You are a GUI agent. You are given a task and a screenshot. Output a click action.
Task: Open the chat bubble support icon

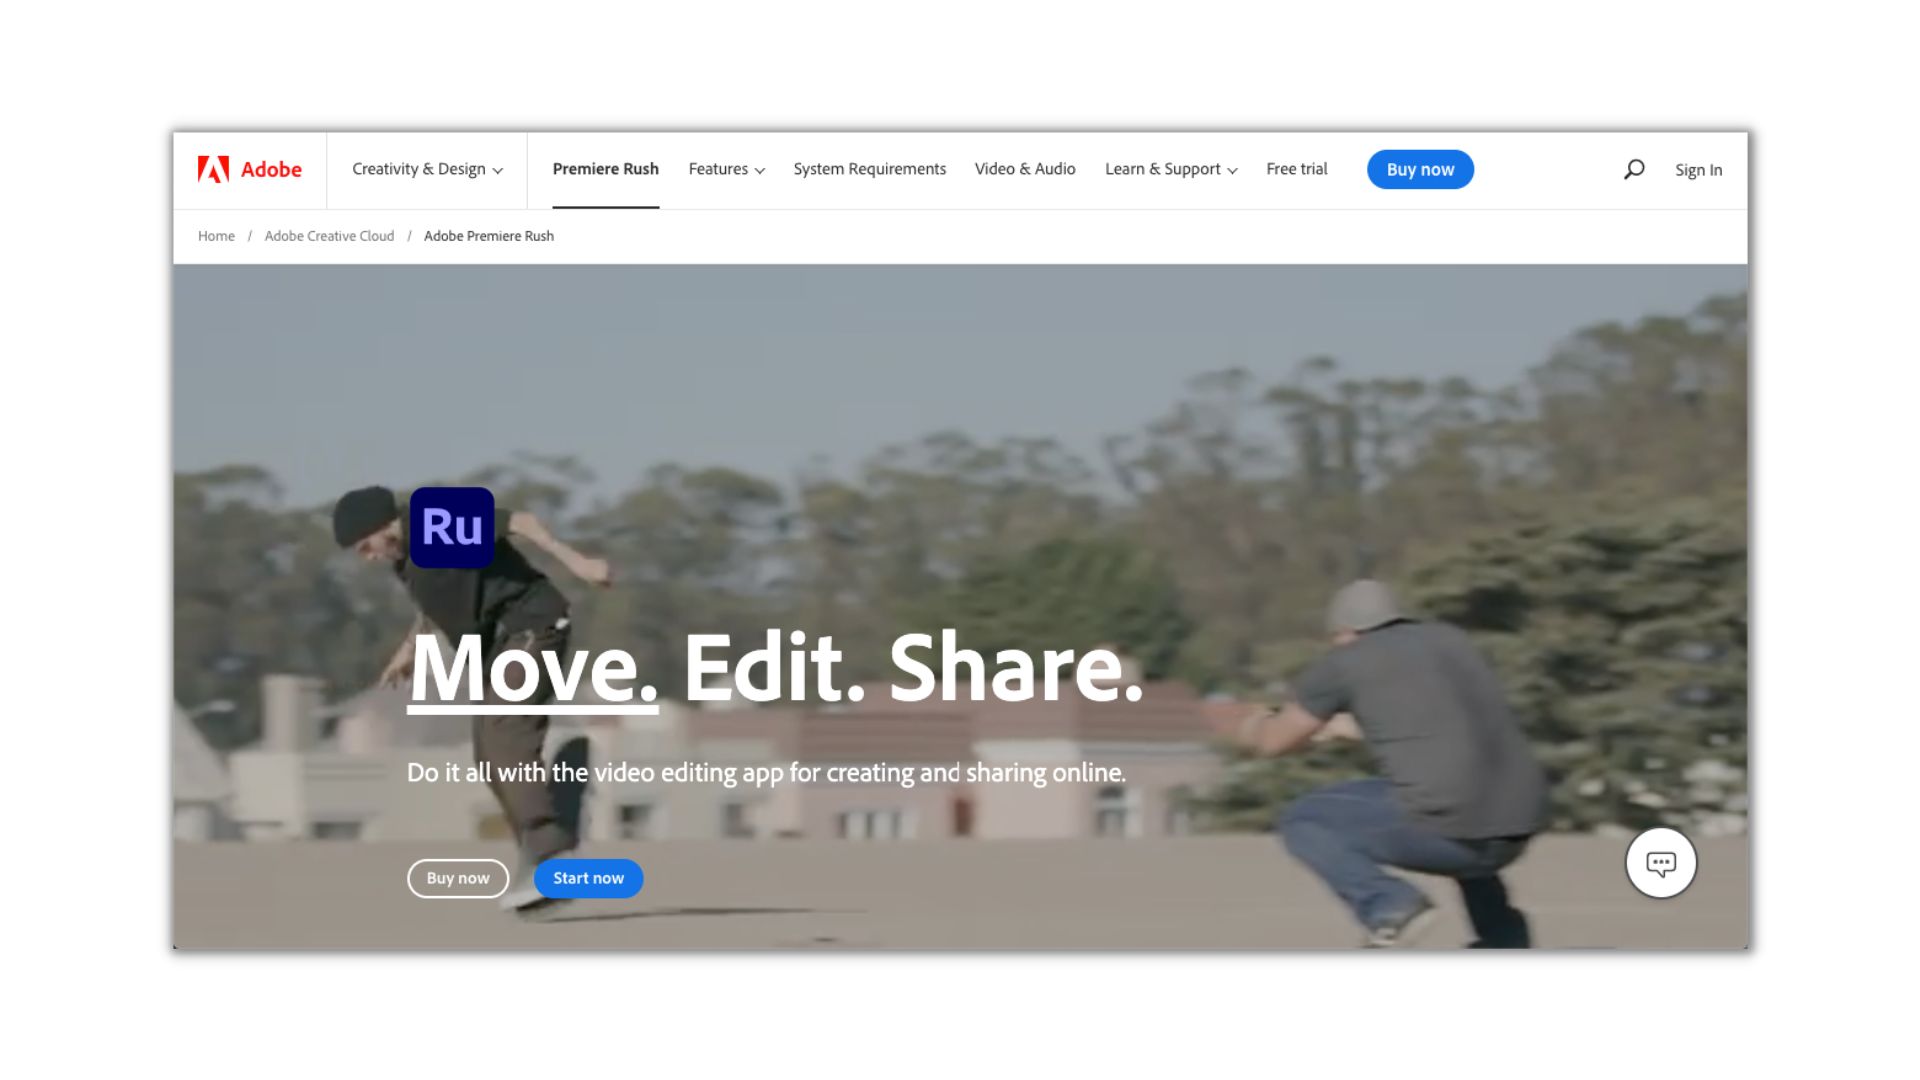tap(1660, 863)
